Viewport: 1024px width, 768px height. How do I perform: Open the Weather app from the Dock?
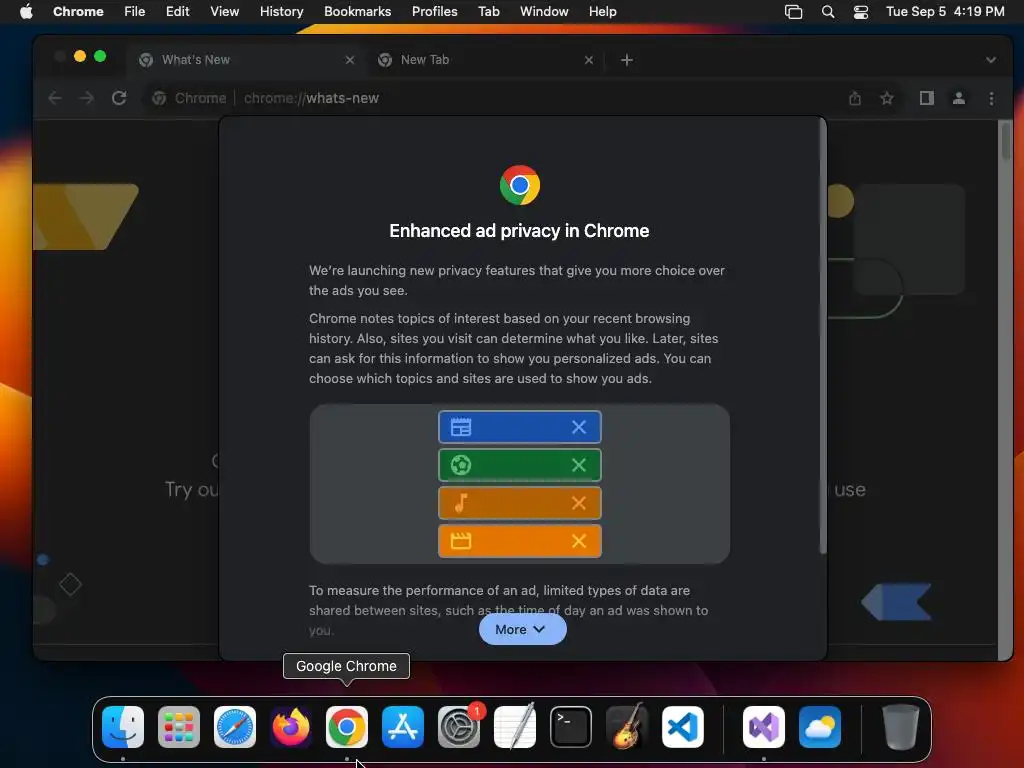820,727
